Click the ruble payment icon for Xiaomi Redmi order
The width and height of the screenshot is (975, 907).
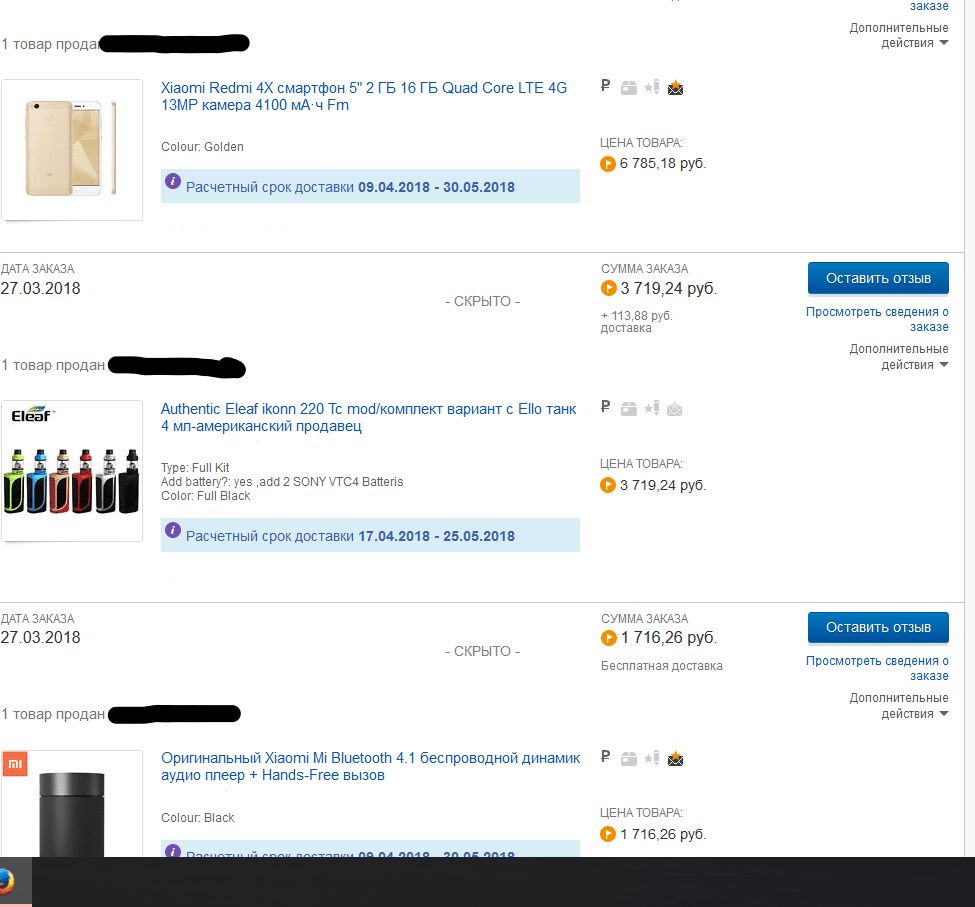click(x=606, y=86)
